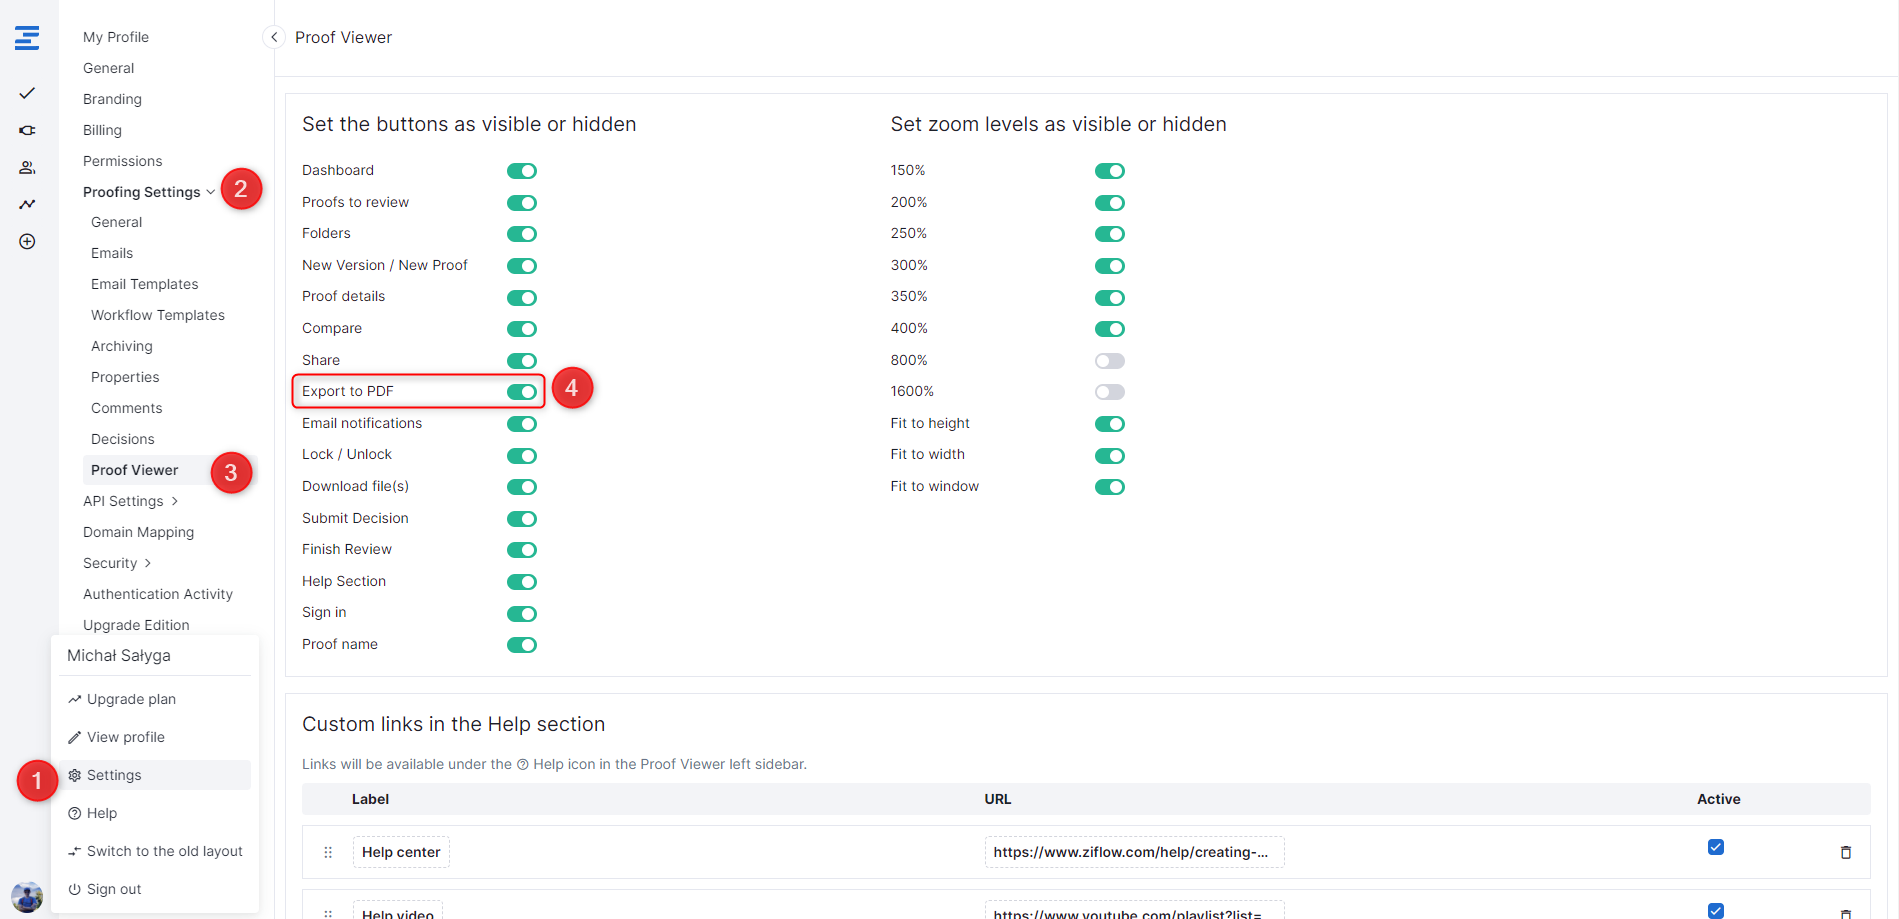Toggle the Export to PDF switch
The width and height of the screenshot is (1899, 919).
pyautogui.click(x=521, y=392)
